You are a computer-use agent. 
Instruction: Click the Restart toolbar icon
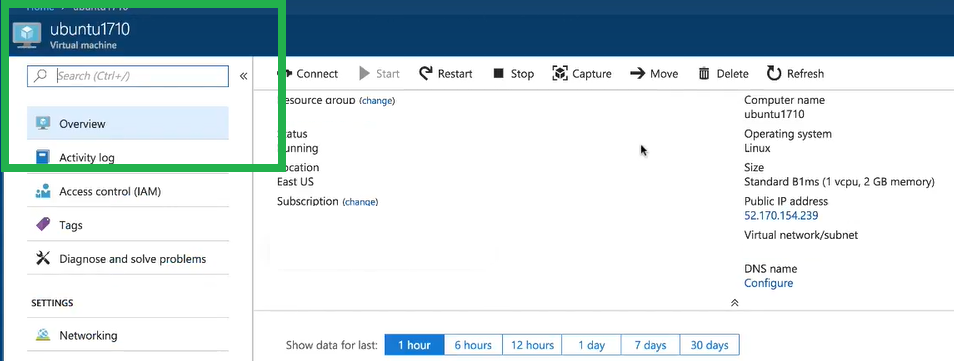[x=426, y=74]
